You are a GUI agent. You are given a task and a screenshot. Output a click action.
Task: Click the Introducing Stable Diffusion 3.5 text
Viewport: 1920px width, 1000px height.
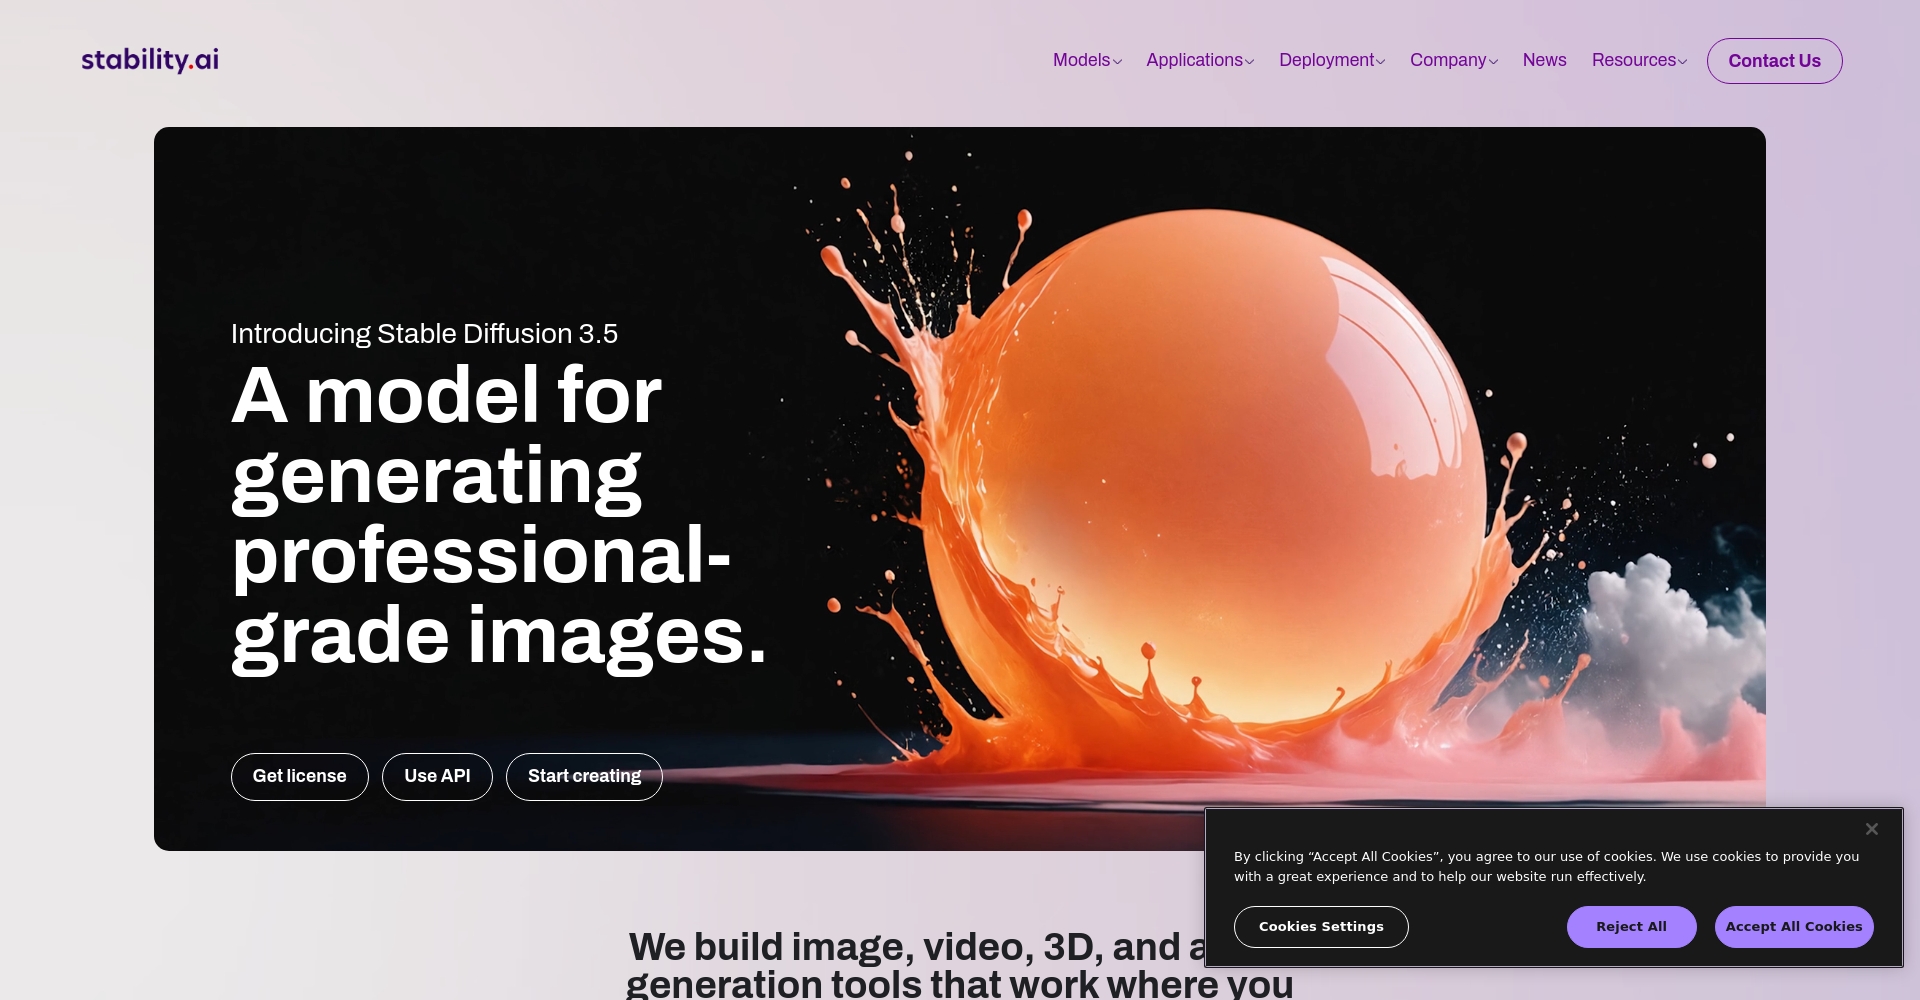point(424,334)
